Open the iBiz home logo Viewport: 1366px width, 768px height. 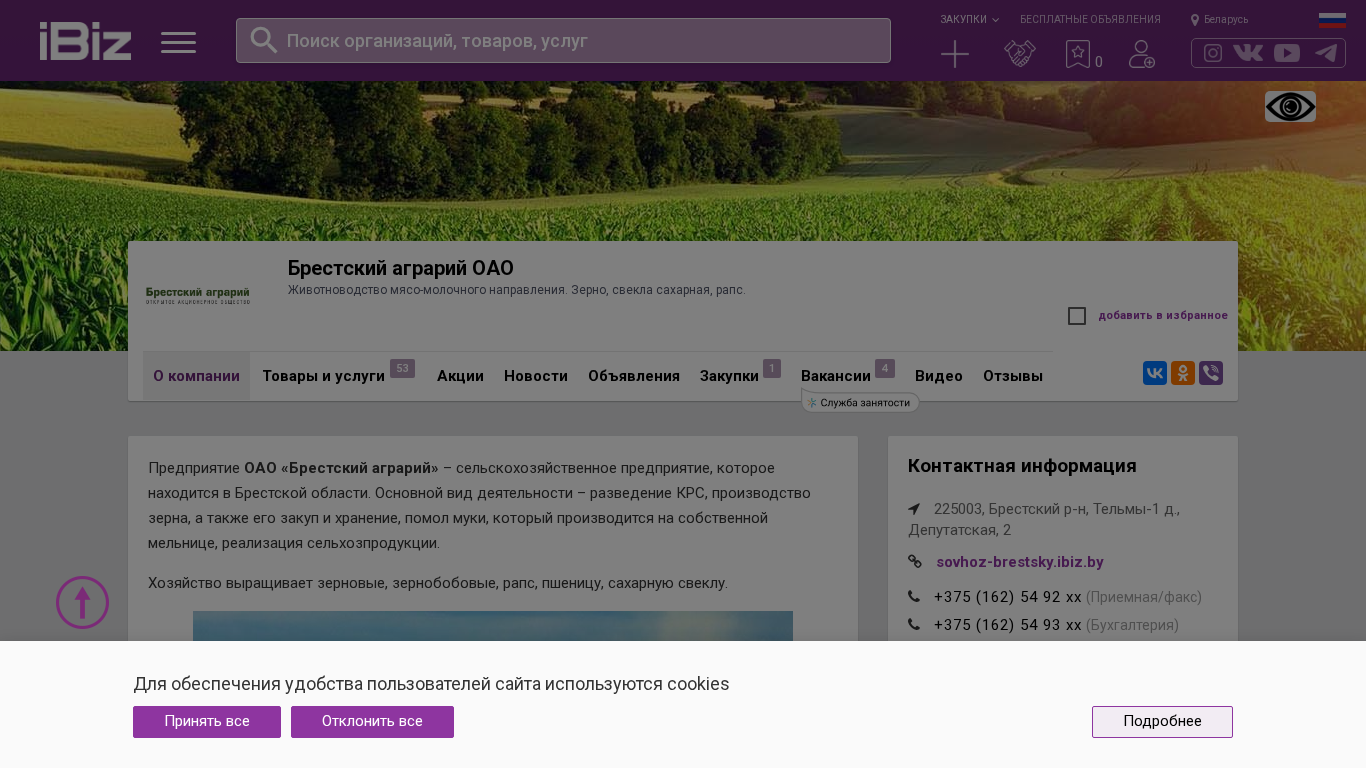[85, 41]
